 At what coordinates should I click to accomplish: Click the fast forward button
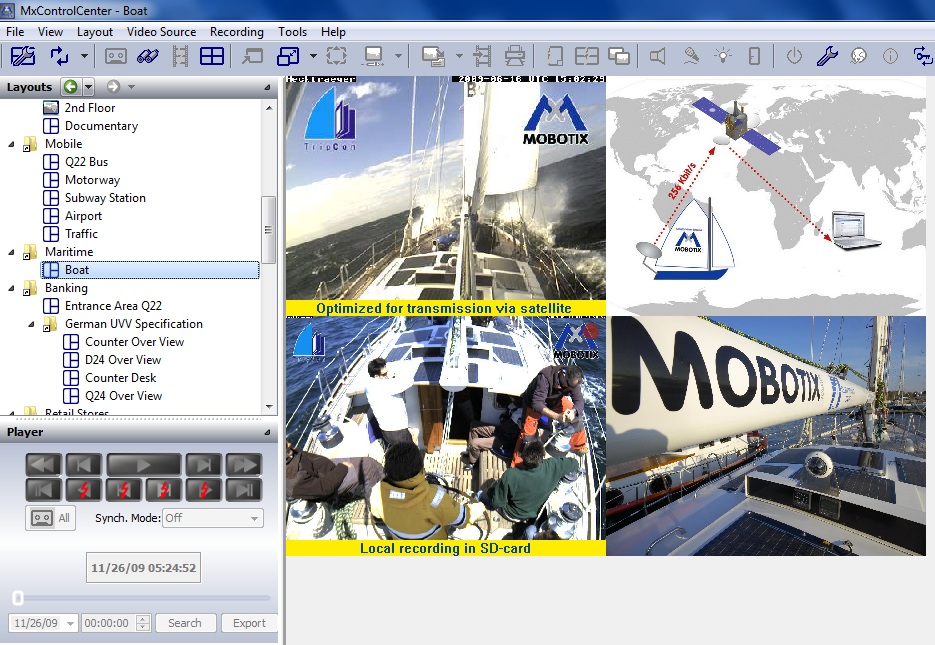244,465
